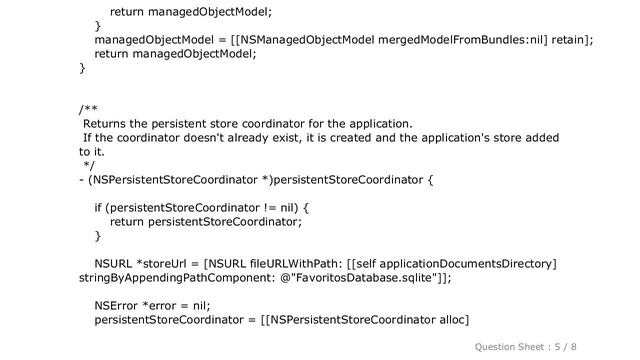Click the "if (persistentStoreCoordinator != nil) {" line

(x=202, y=208)
